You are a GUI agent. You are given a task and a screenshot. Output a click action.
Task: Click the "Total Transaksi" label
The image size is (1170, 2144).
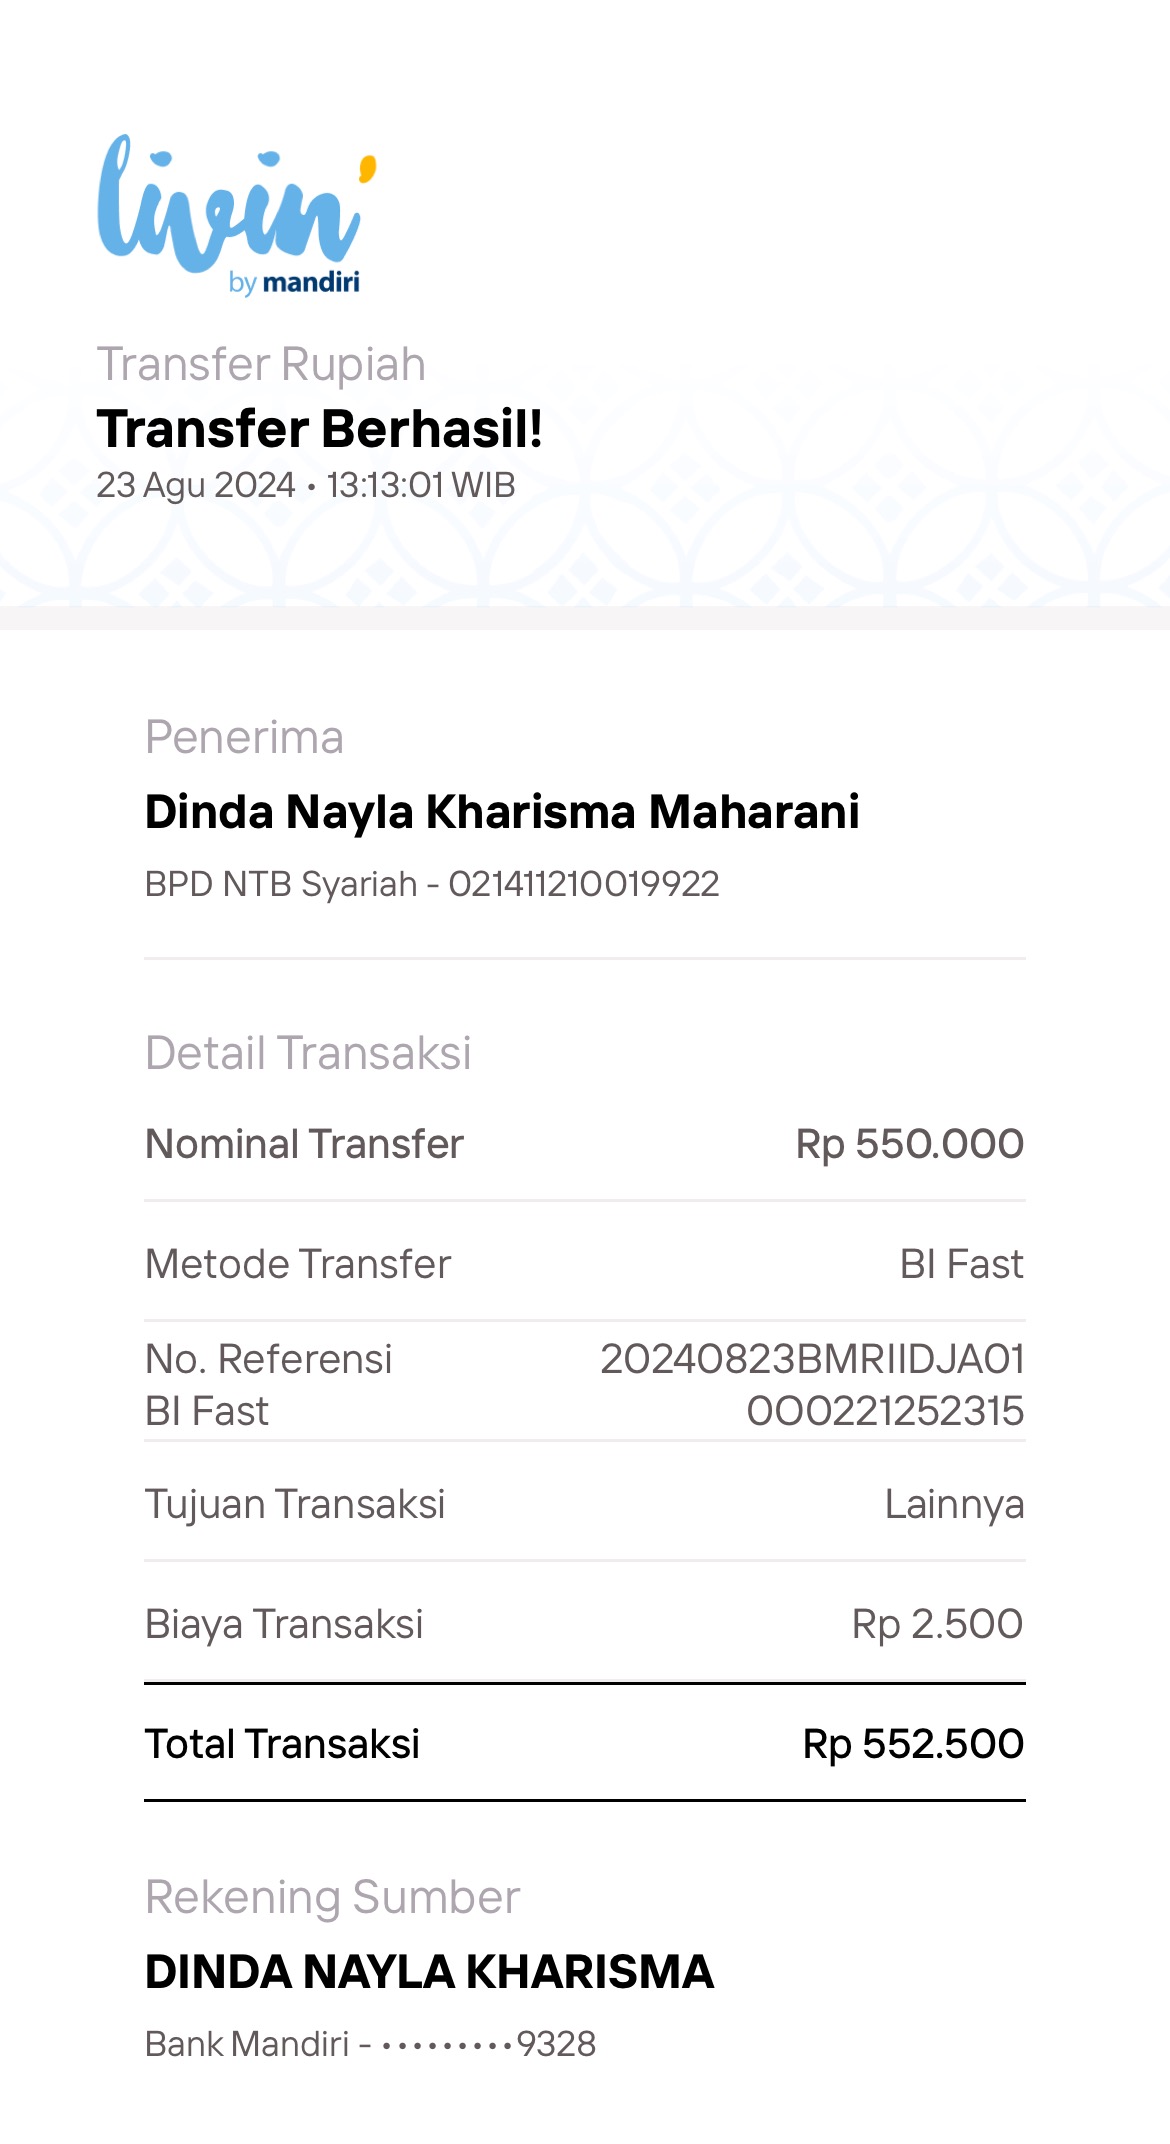point(282,1744)
